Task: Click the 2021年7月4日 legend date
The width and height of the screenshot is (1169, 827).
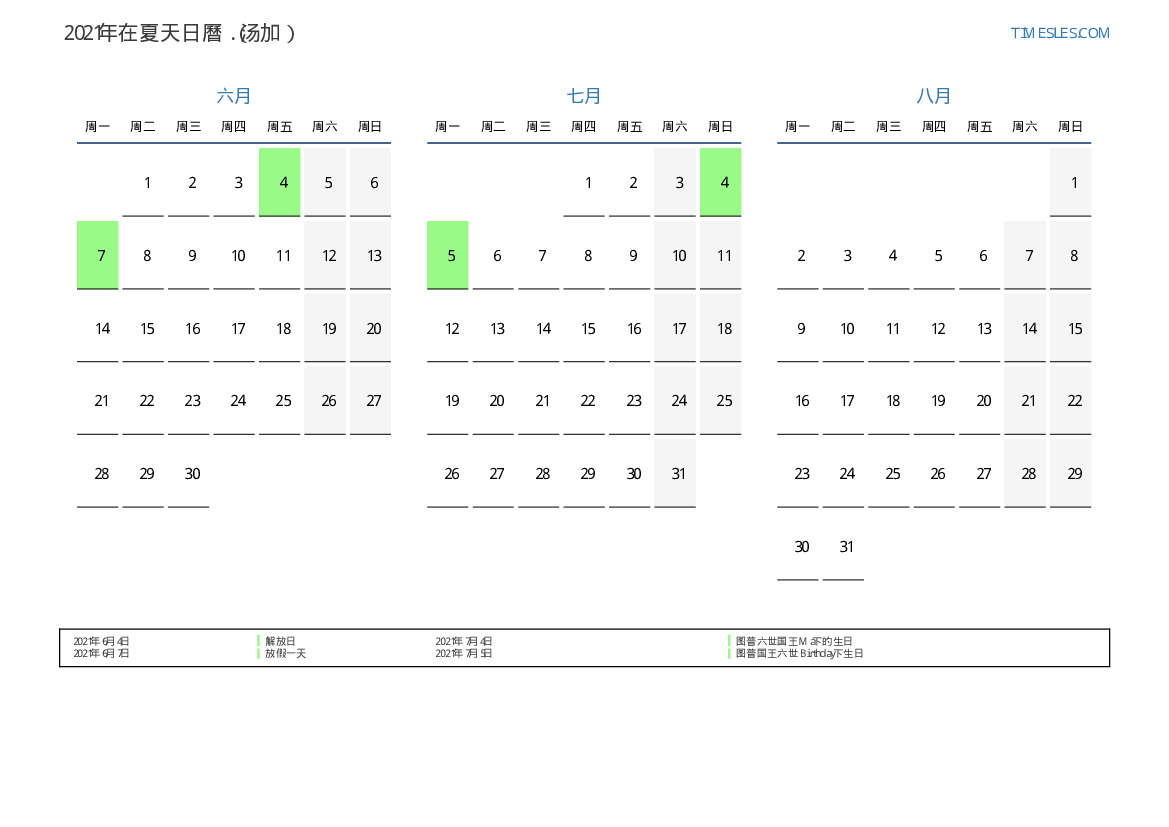Action: [463, 641]
